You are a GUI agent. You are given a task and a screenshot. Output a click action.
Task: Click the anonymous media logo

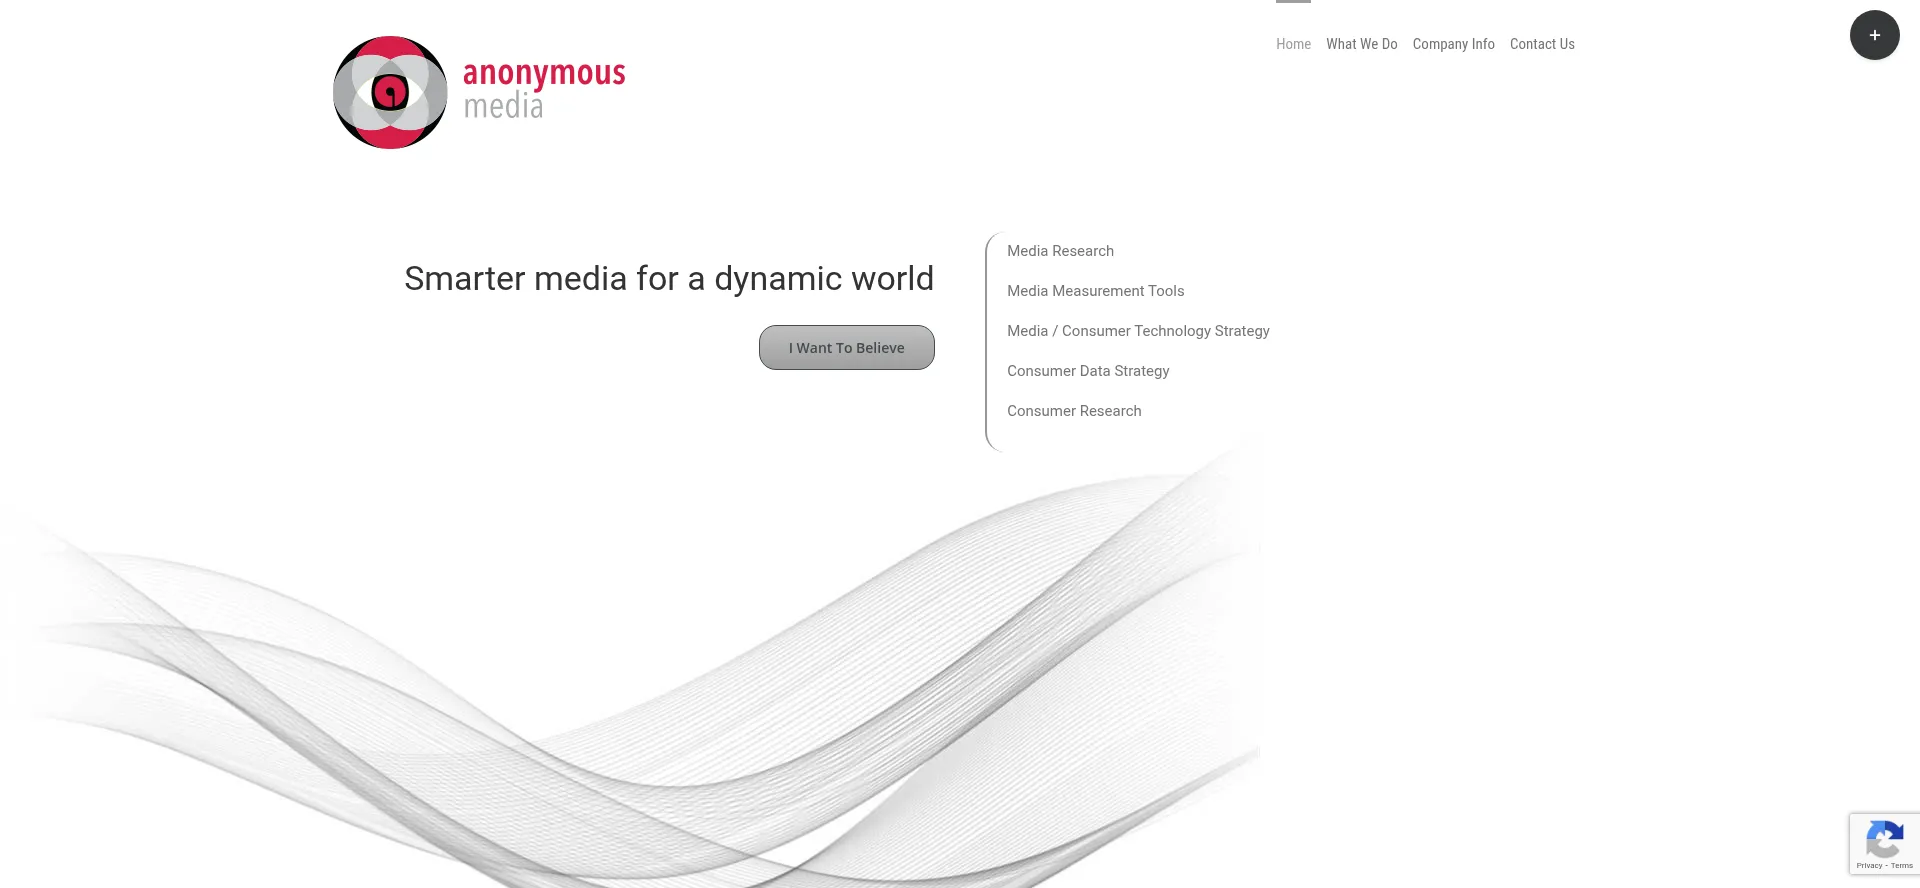[479, 92]
